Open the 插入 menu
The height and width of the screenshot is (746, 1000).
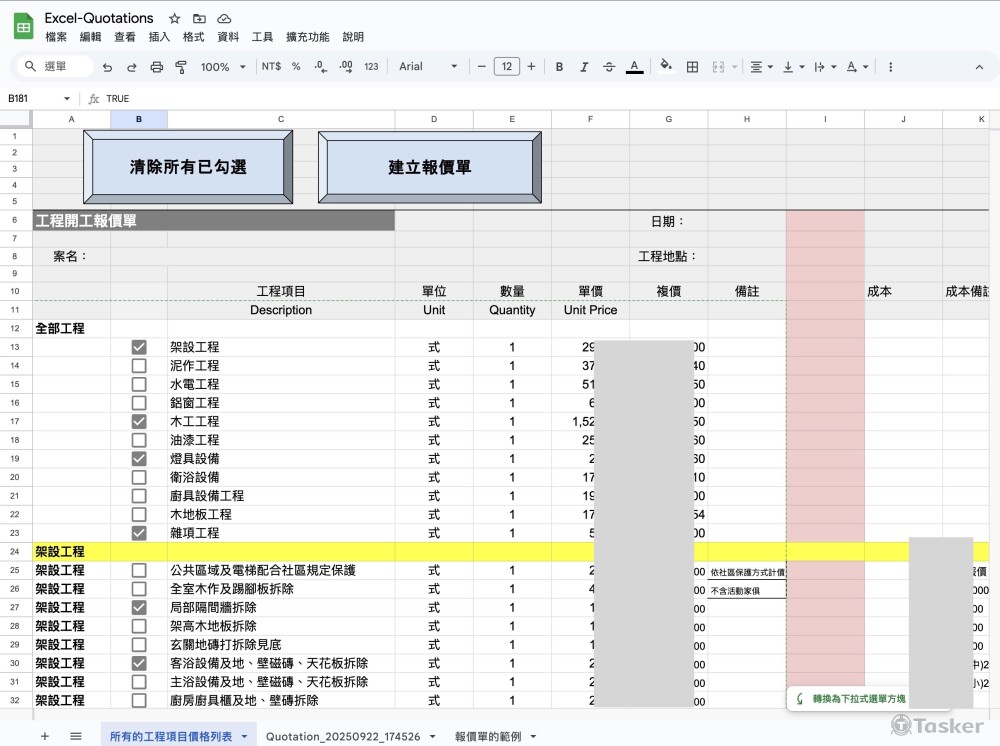[x=159, y=37]
